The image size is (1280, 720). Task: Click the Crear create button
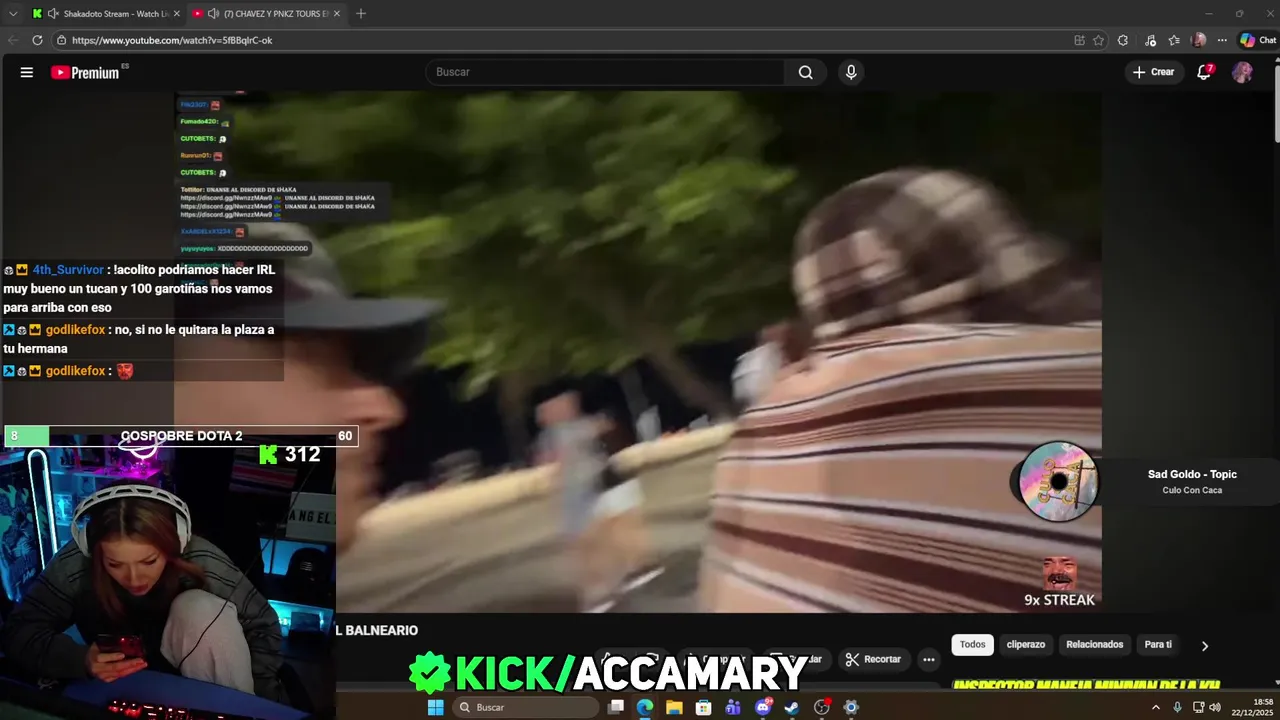click(1154, 72)
